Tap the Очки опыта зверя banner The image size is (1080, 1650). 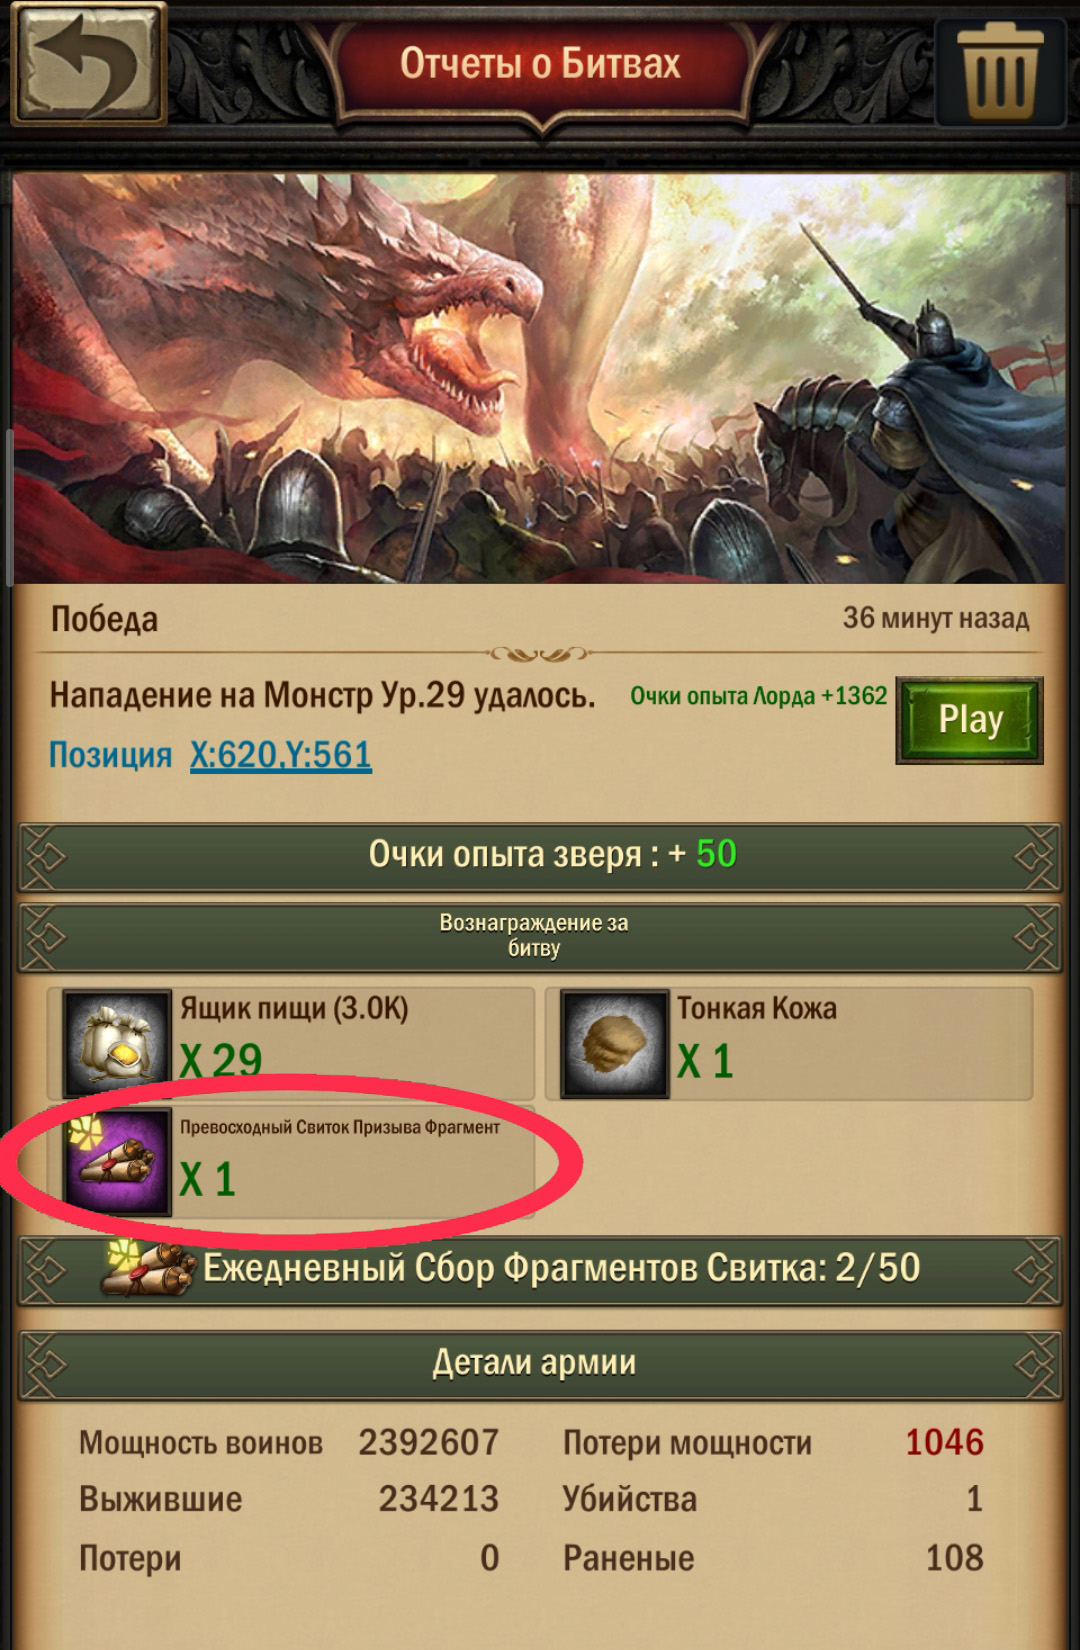coord(540,856)
